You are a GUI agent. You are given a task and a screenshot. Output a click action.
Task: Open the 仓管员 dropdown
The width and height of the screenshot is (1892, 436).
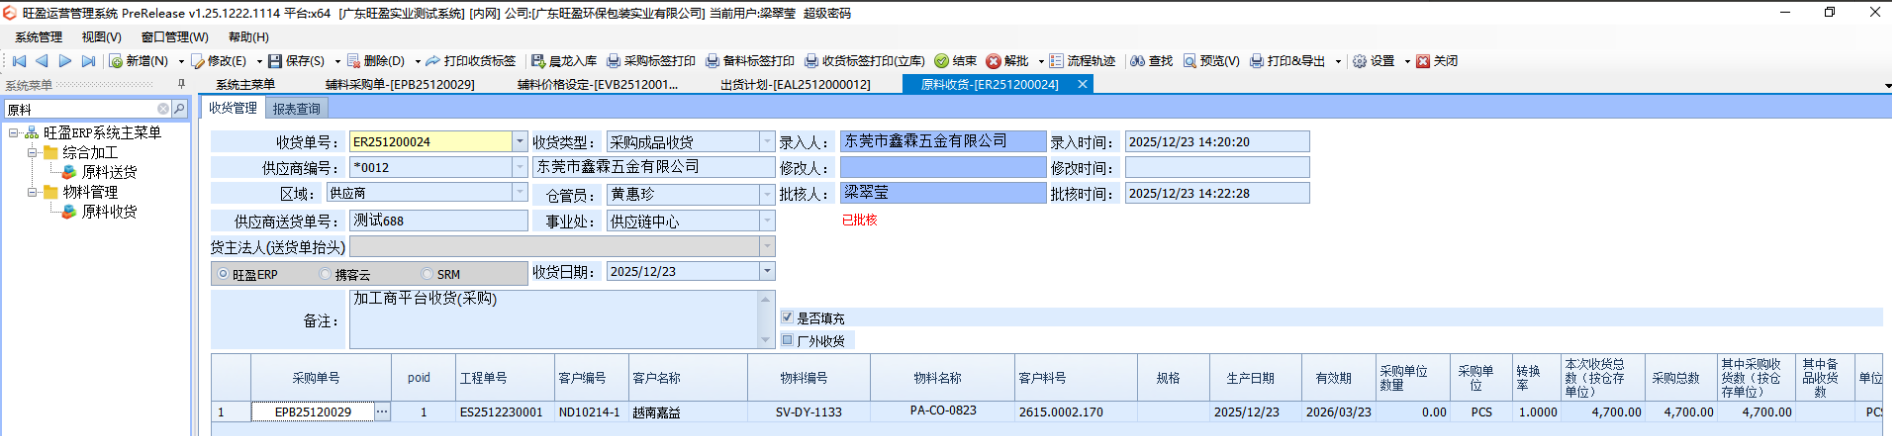767,194
